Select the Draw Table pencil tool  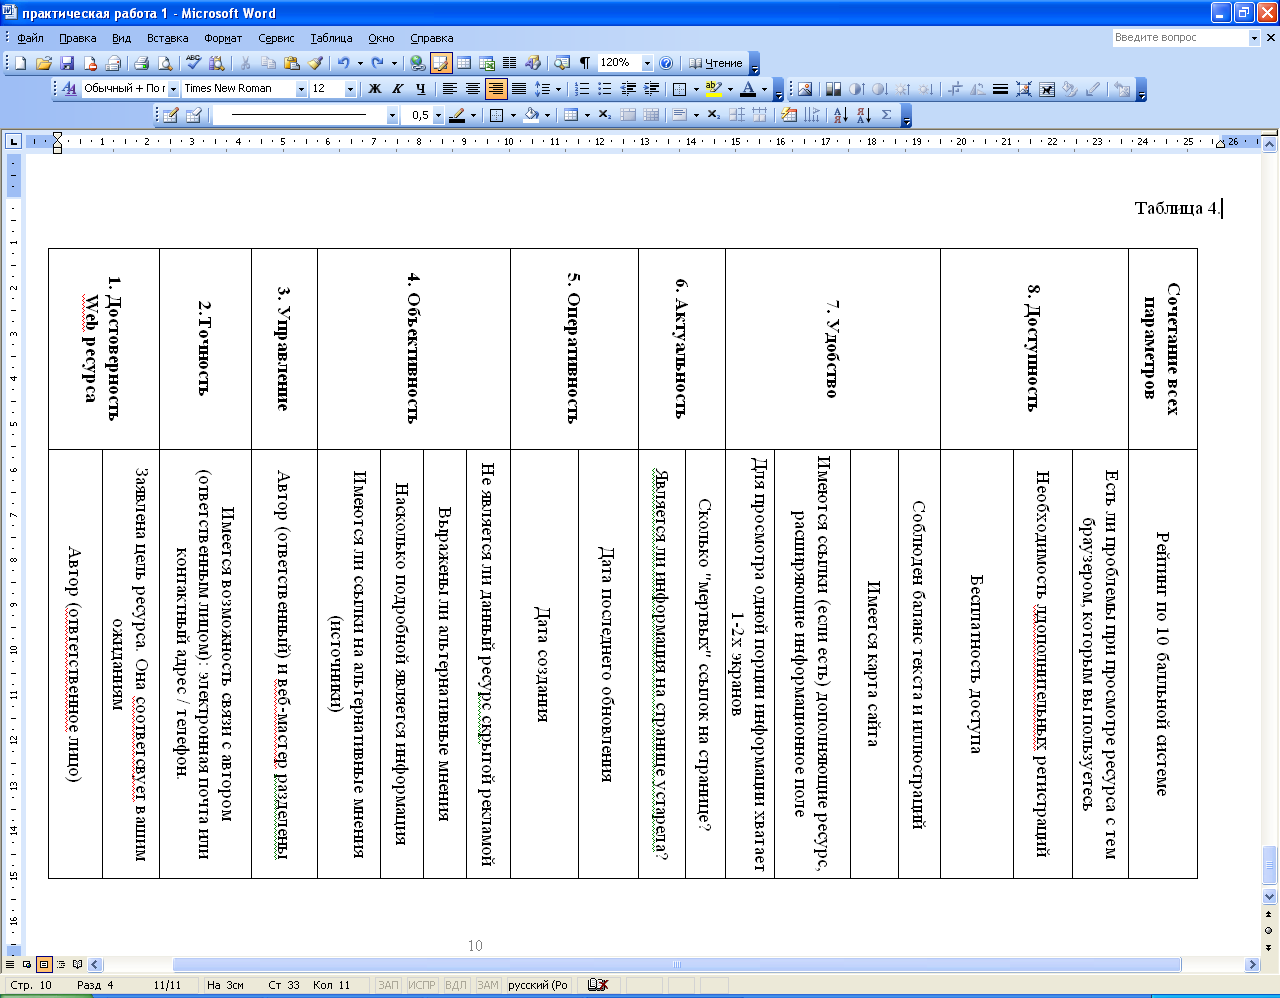tap(171, 115)
